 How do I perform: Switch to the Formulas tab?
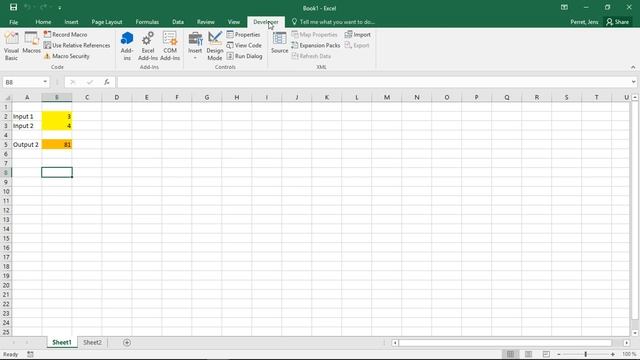pyautogui.click(x=147, y=22)
